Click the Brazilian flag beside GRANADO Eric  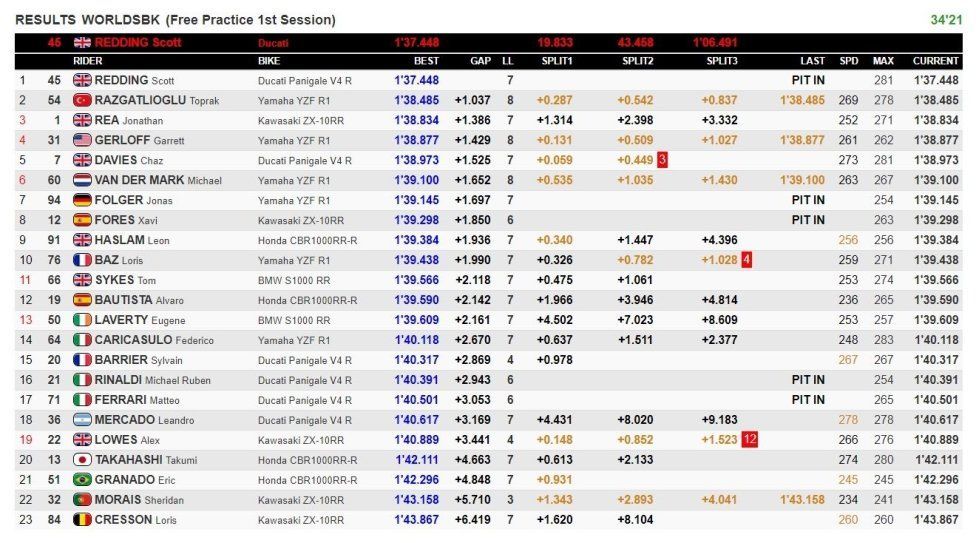pyautogui.click(x=82, y=479)
